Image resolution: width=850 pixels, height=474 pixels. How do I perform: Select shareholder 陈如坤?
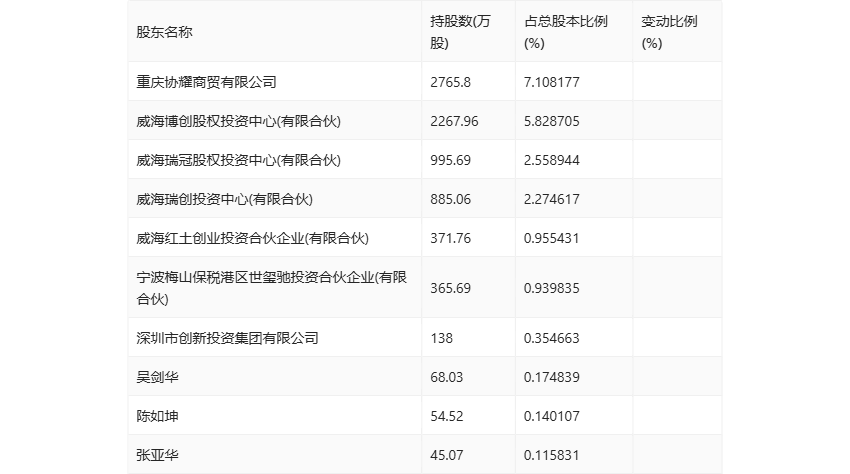157,416
